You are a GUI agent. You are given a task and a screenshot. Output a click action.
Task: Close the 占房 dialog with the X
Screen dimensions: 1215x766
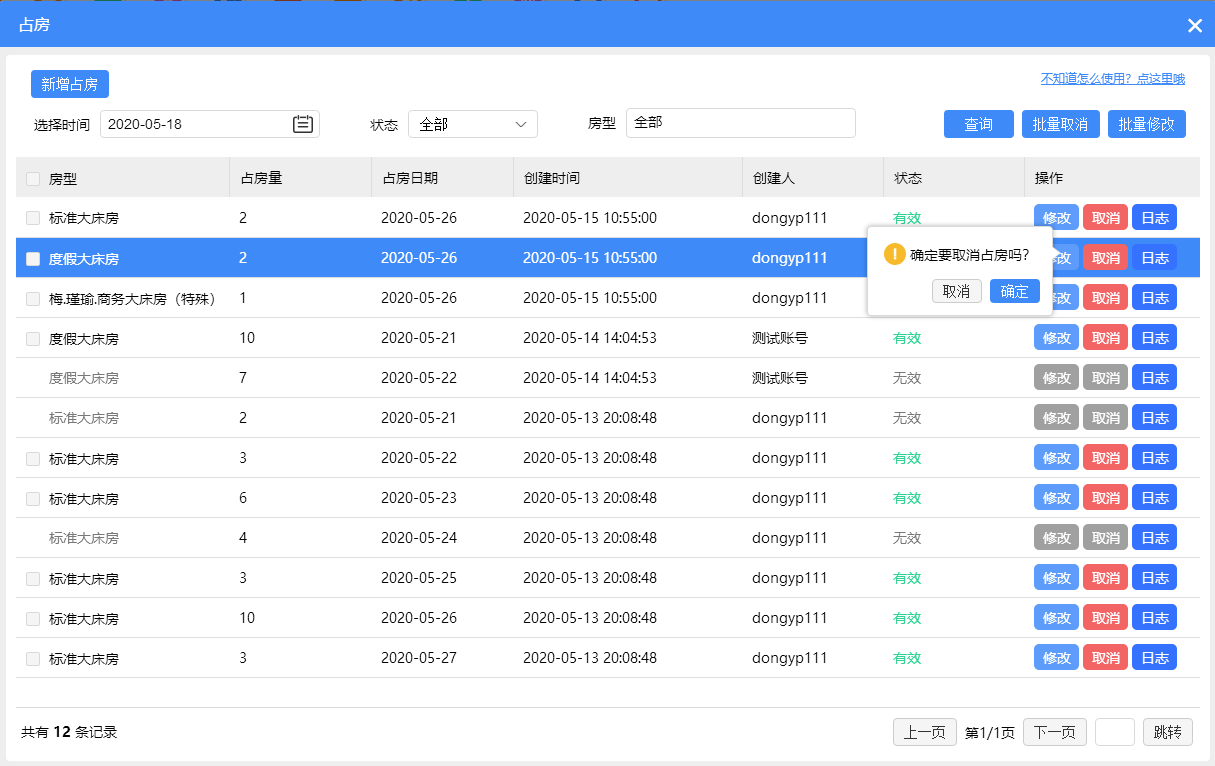click(x=1195, y=25)
